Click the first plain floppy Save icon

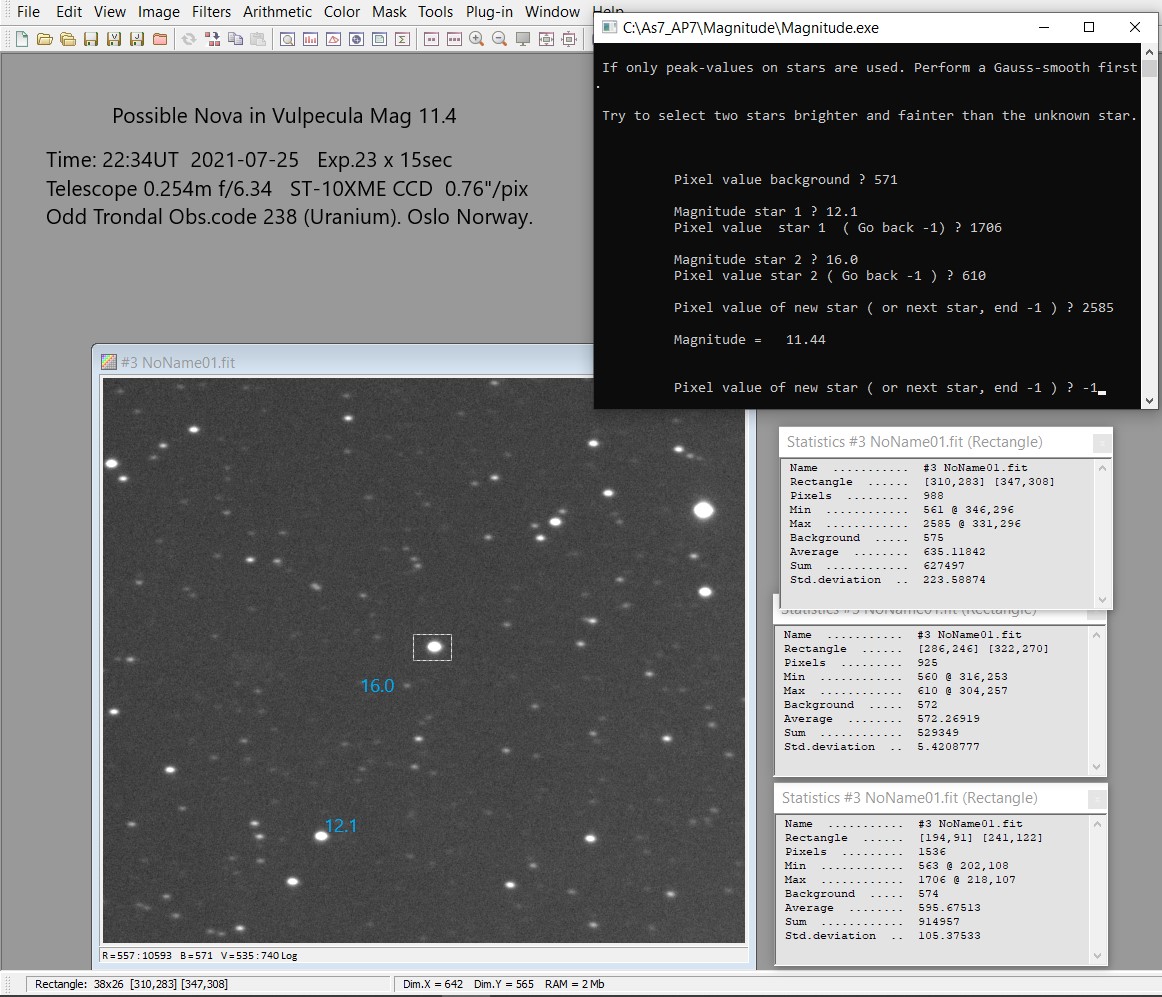click(x=91, y=40)
